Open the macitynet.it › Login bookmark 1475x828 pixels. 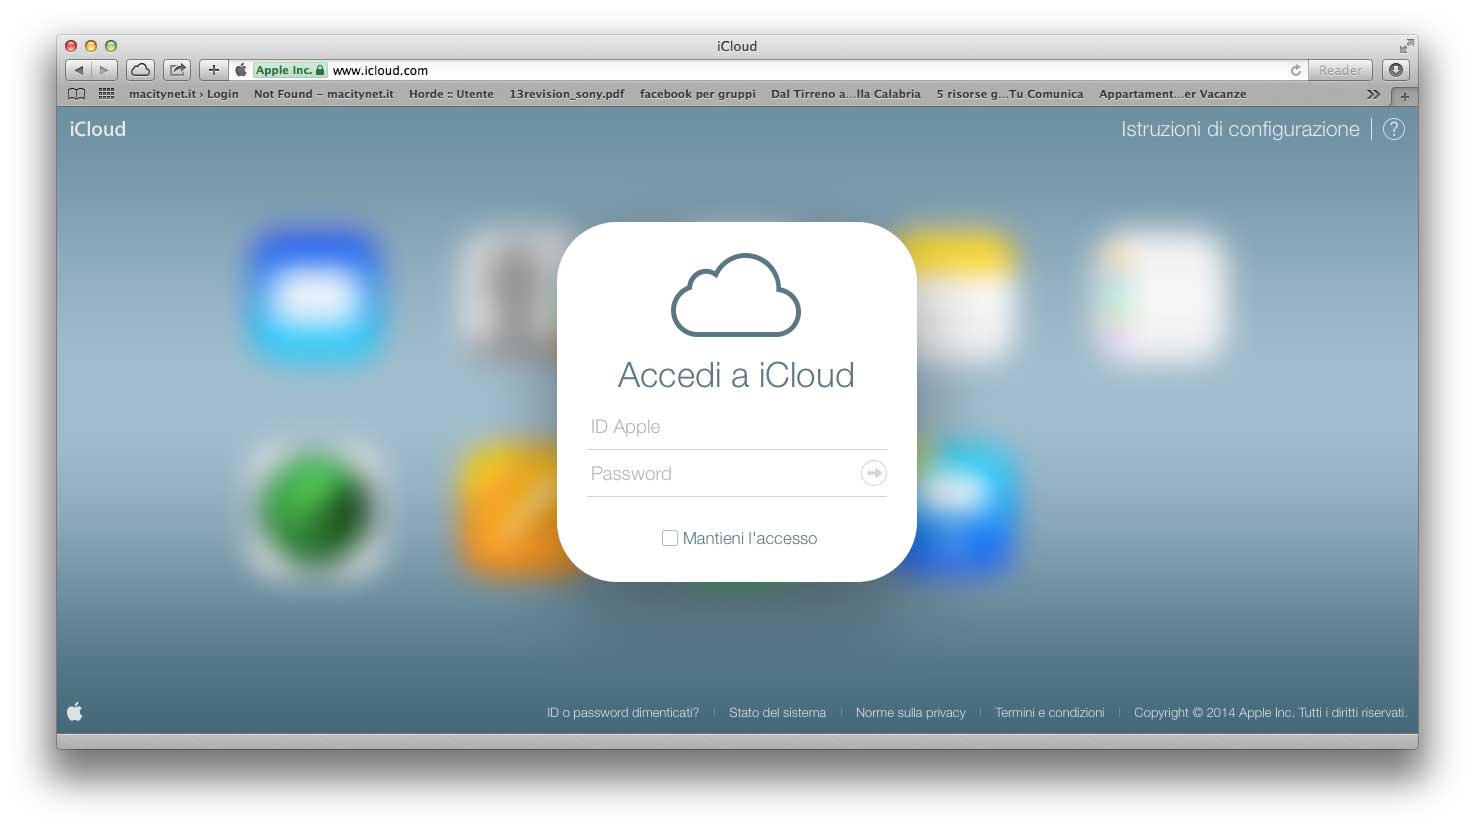[184, 94]
